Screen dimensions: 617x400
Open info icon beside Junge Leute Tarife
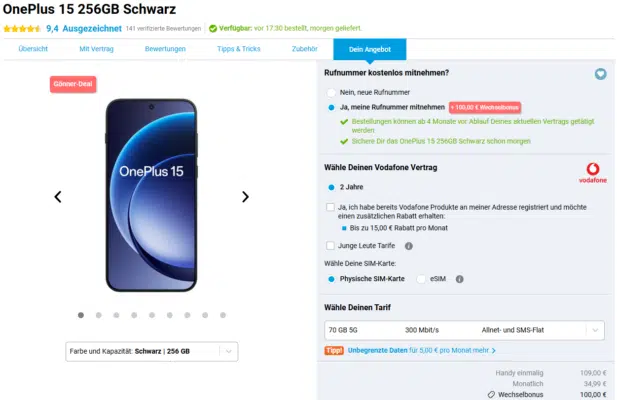coord(409,245)
